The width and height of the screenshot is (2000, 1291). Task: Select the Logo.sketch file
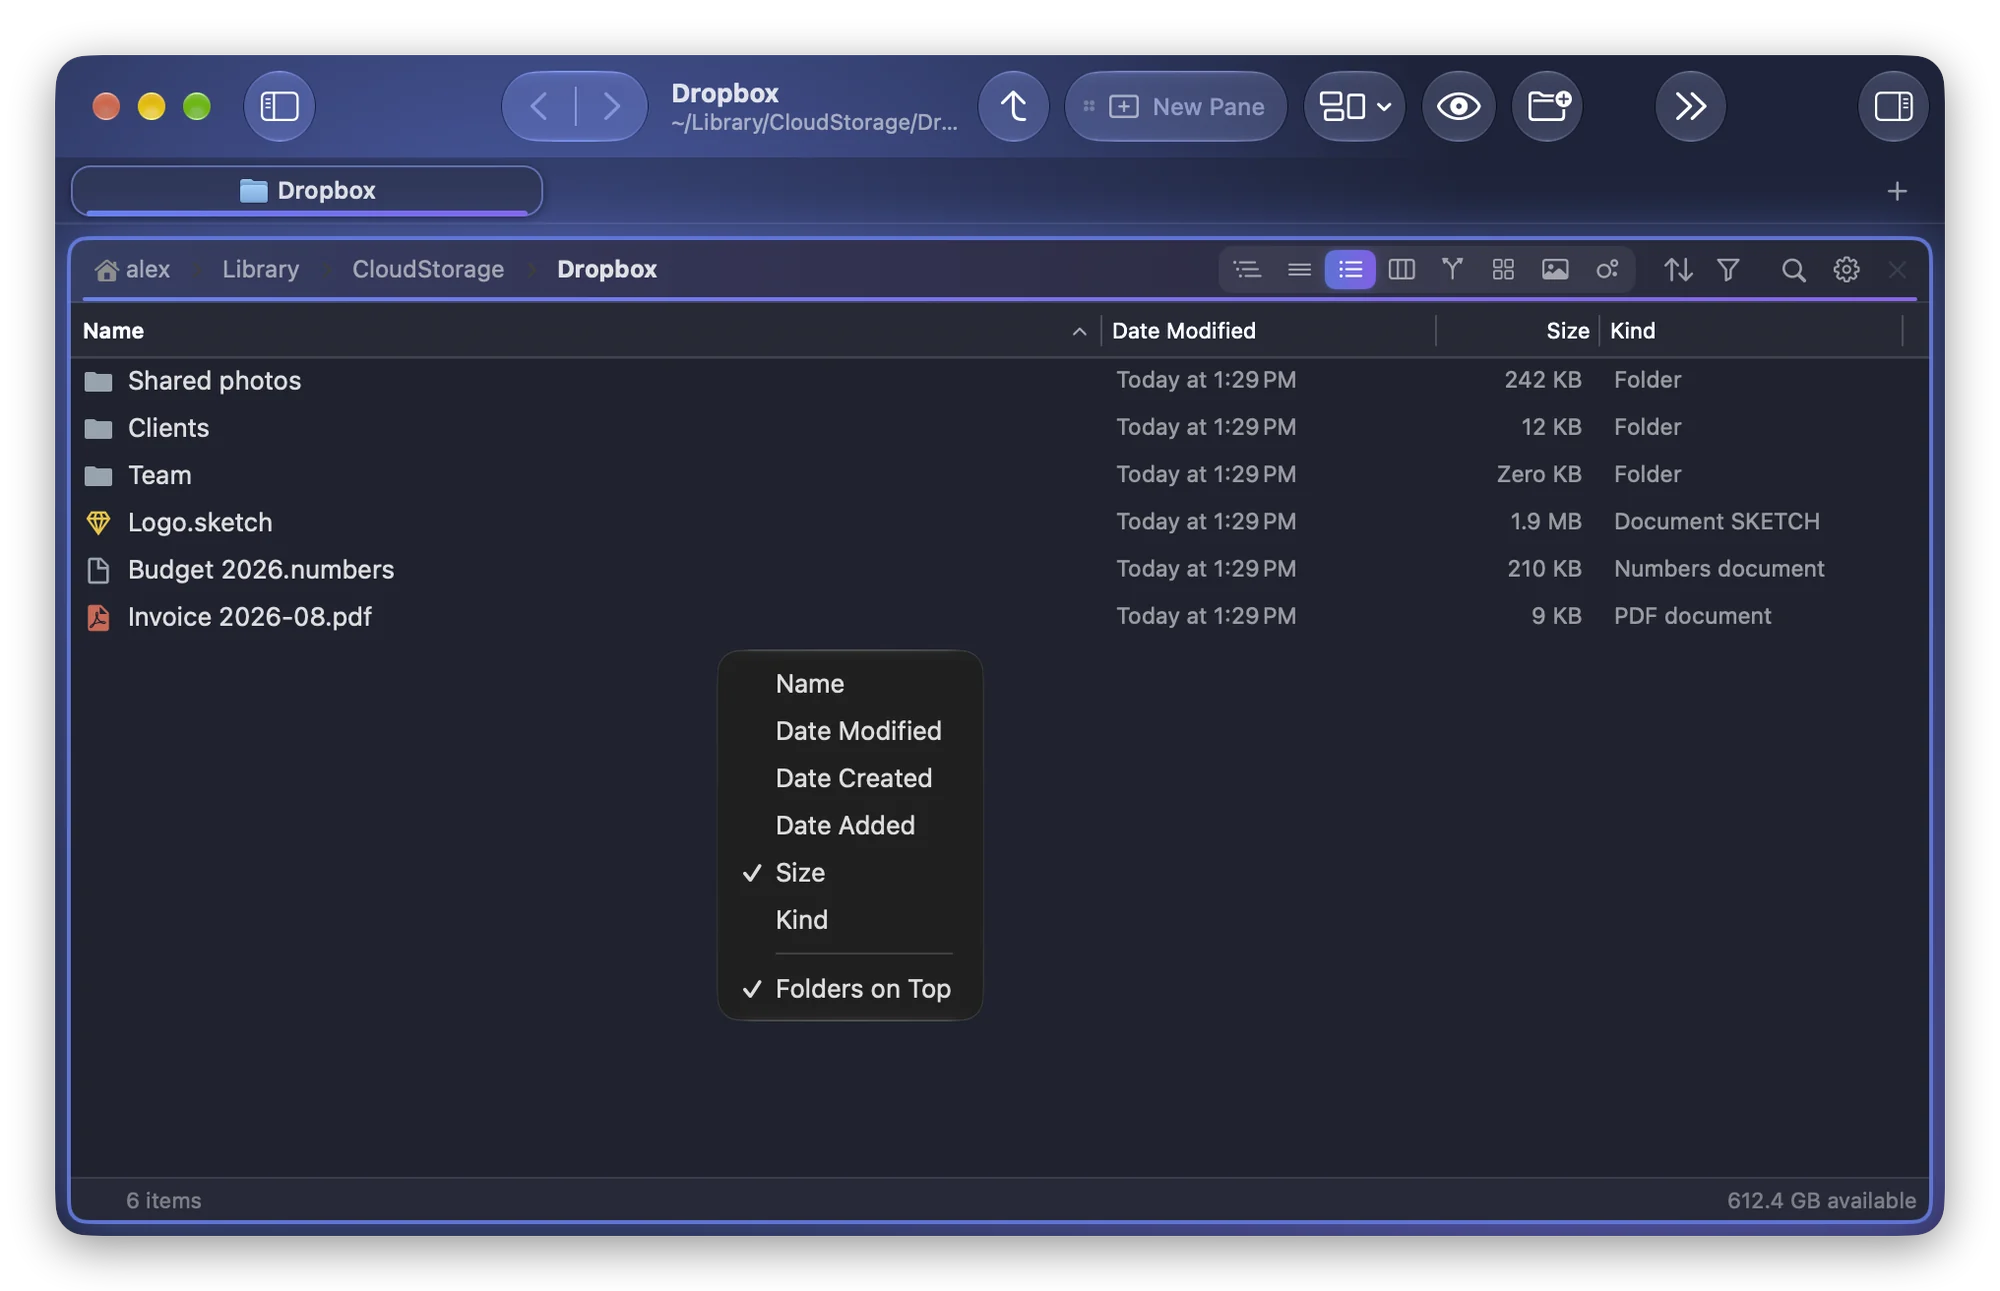point(999,521)
